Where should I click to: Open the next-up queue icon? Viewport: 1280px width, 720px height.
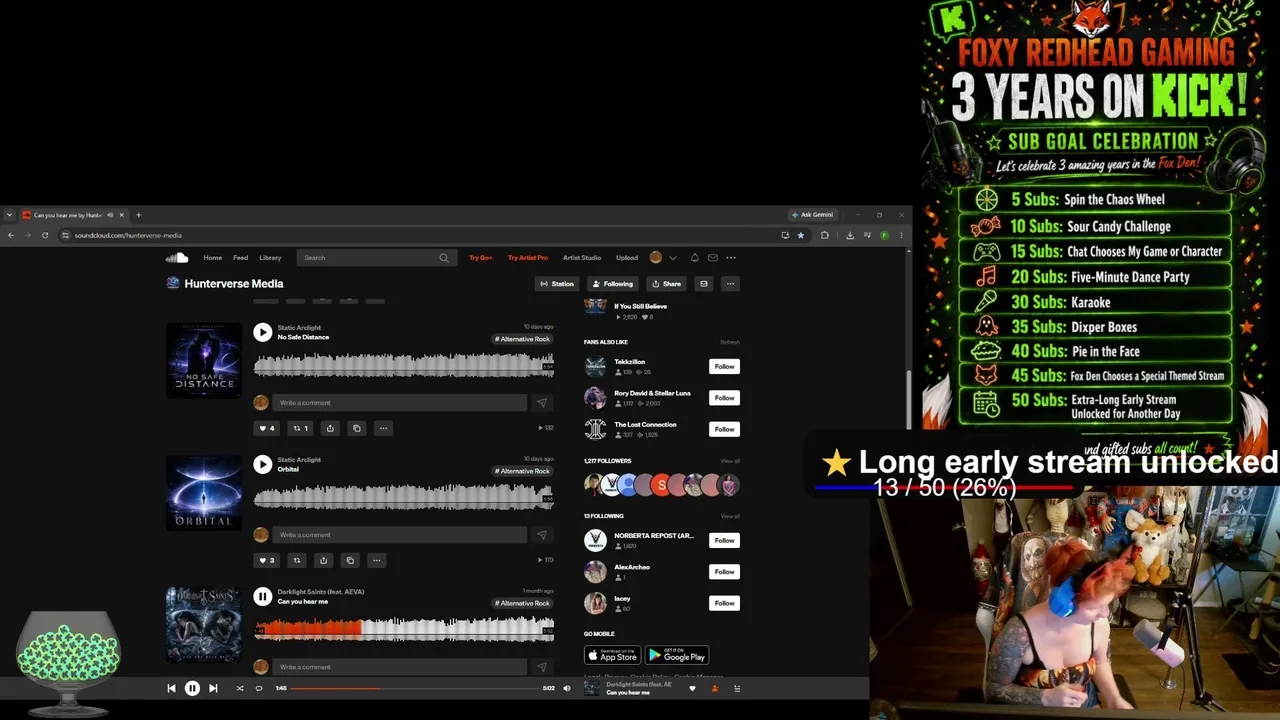point(737,688)
